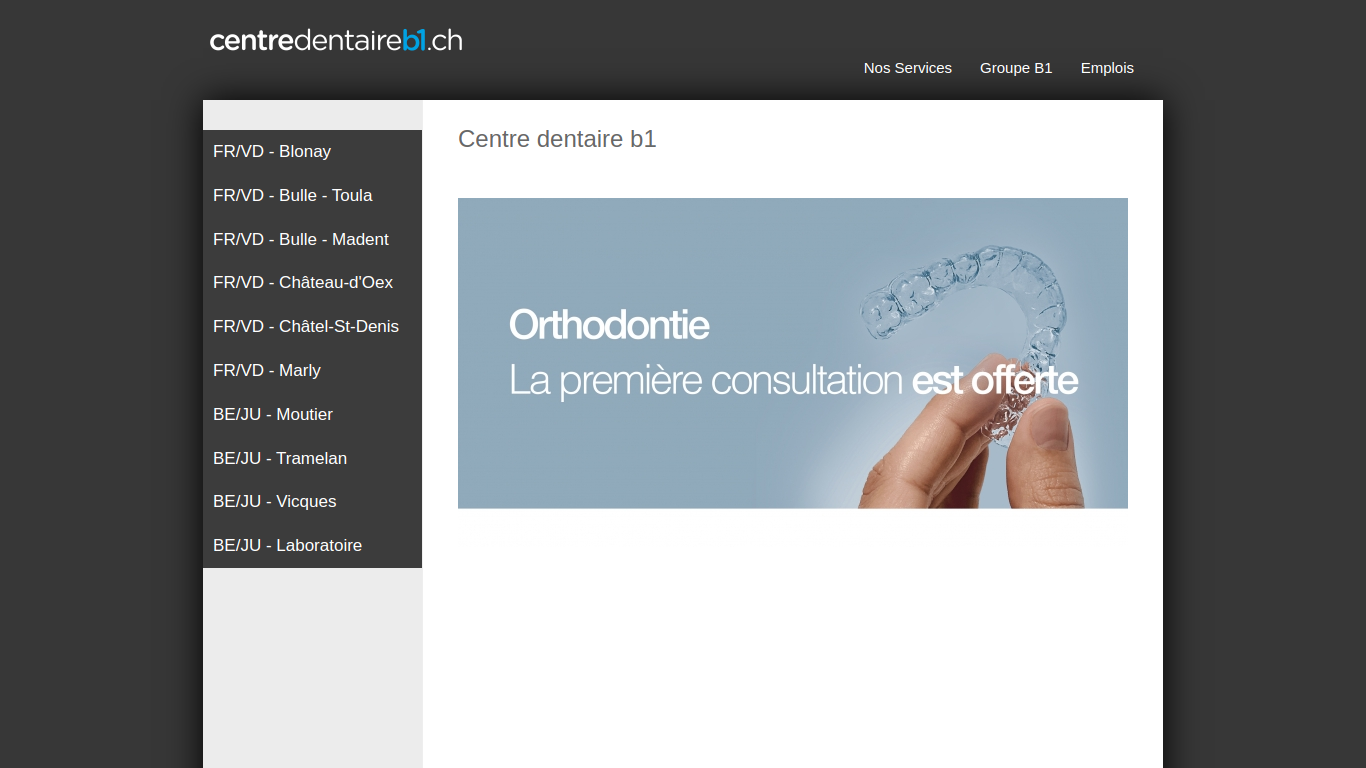Click the Centre dentaire b1 heading
The image size is (1366, 768).
[x=557, y=139]
